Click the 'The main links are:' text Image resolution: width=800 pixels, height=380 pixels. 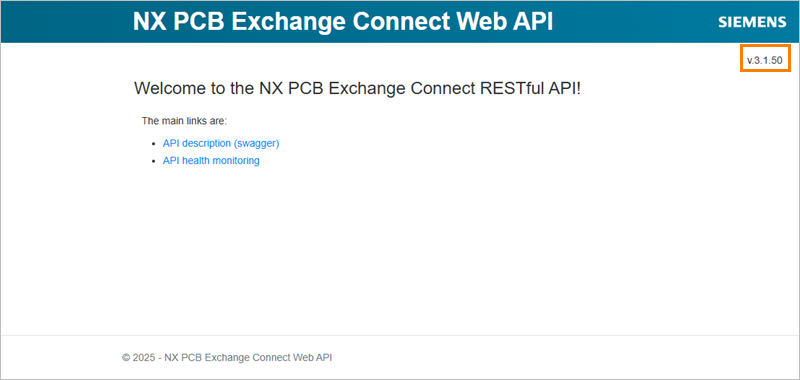point(184,121)
